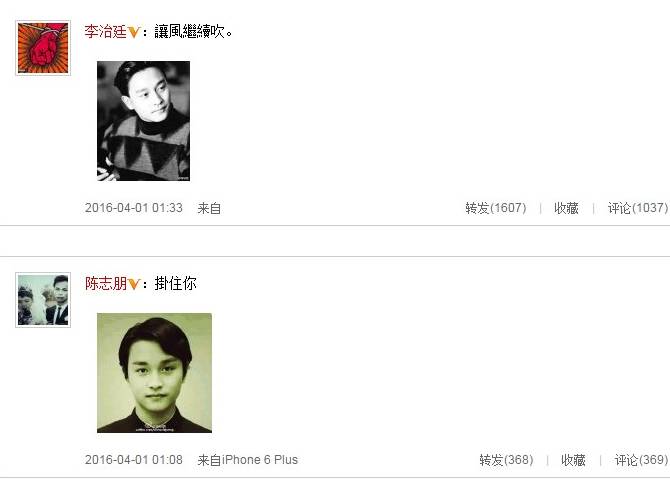The width and height of the screenshot is (670, 480).
Task: Click the timestamp 2016-04-01 01:33
Action: click(x=134, y=208)
